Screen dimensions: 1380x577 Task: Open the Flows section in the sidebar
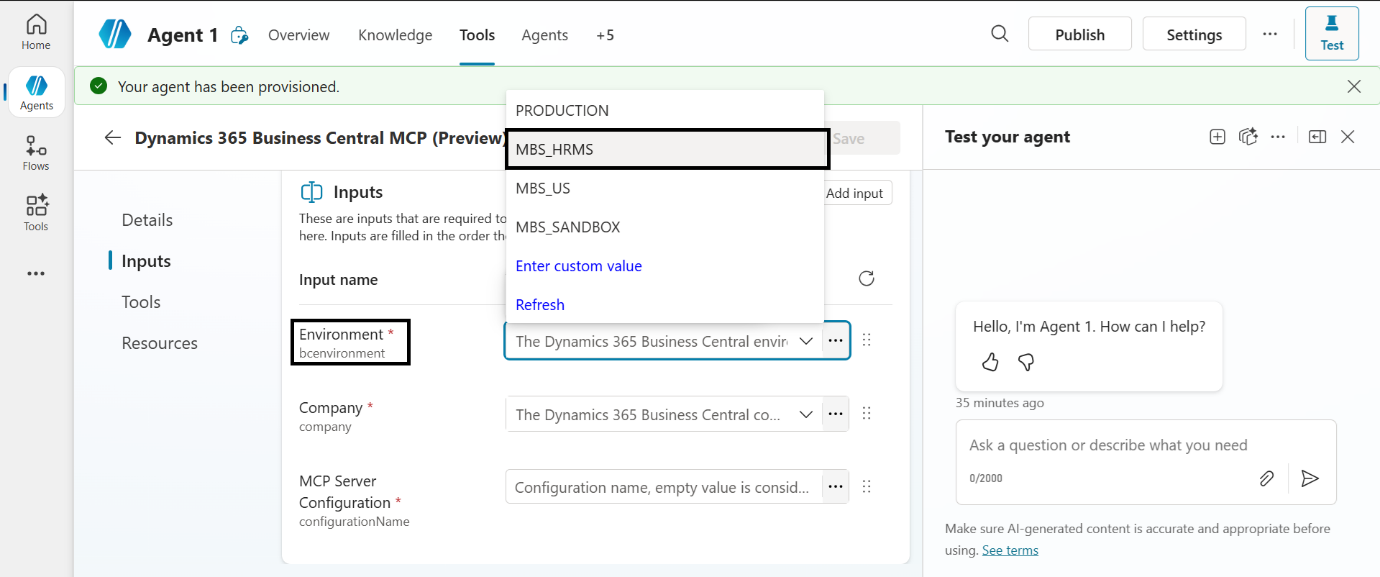[x=36, y=152]
